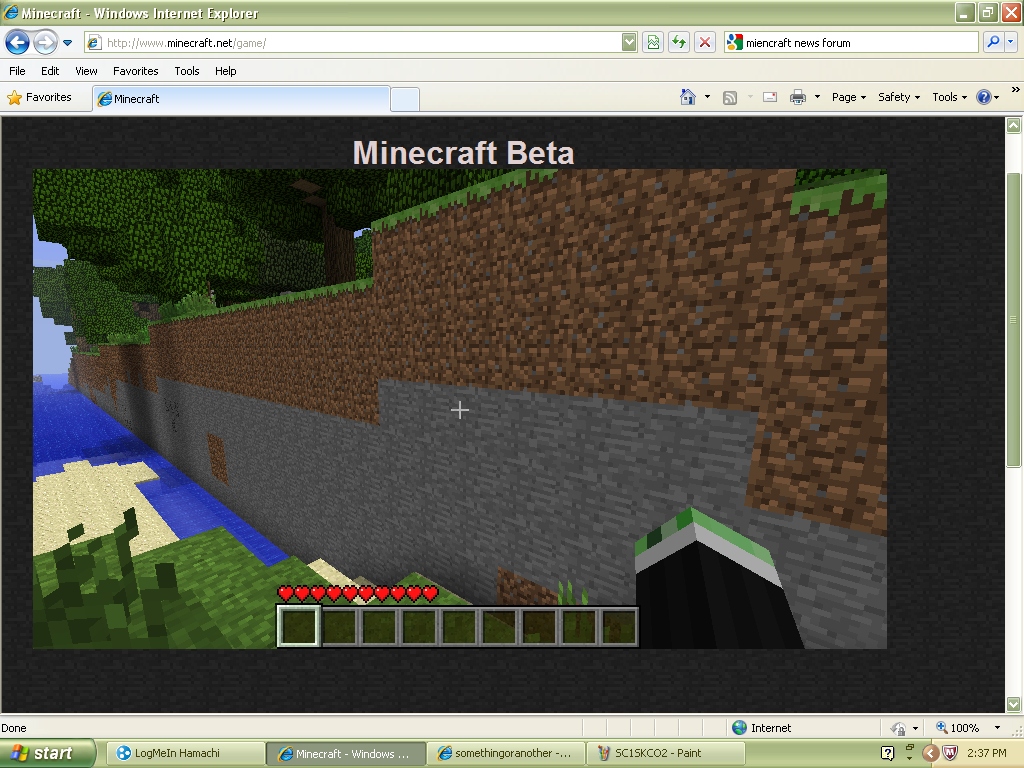Viewport: 1024px width, 768px height.
Task: Open a new blank tab
Action: pos(405,99)
